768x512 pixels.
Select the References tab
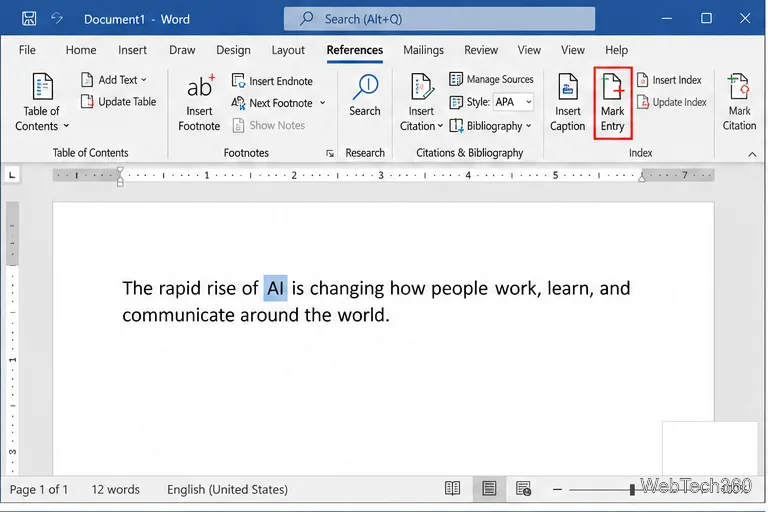(x=355, y=50)
